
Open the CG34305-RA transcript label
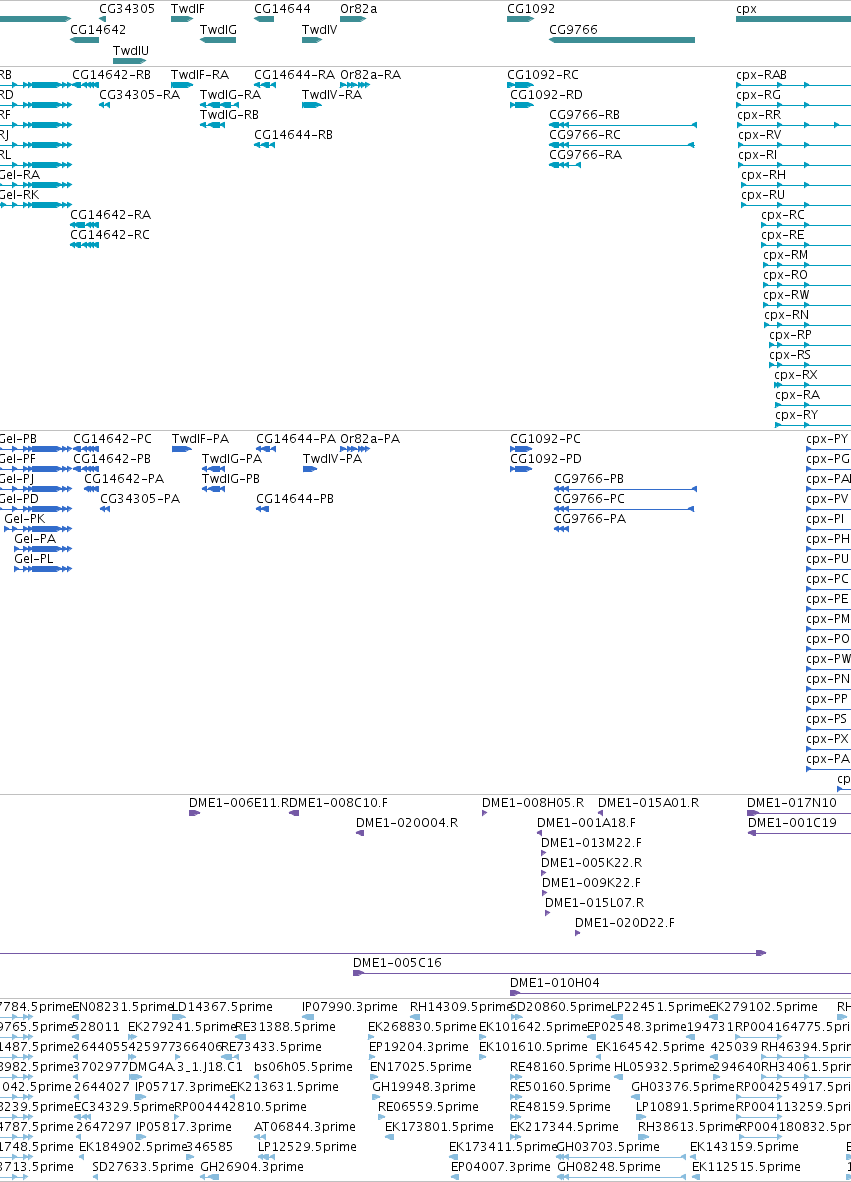click(x=139, y=95)
